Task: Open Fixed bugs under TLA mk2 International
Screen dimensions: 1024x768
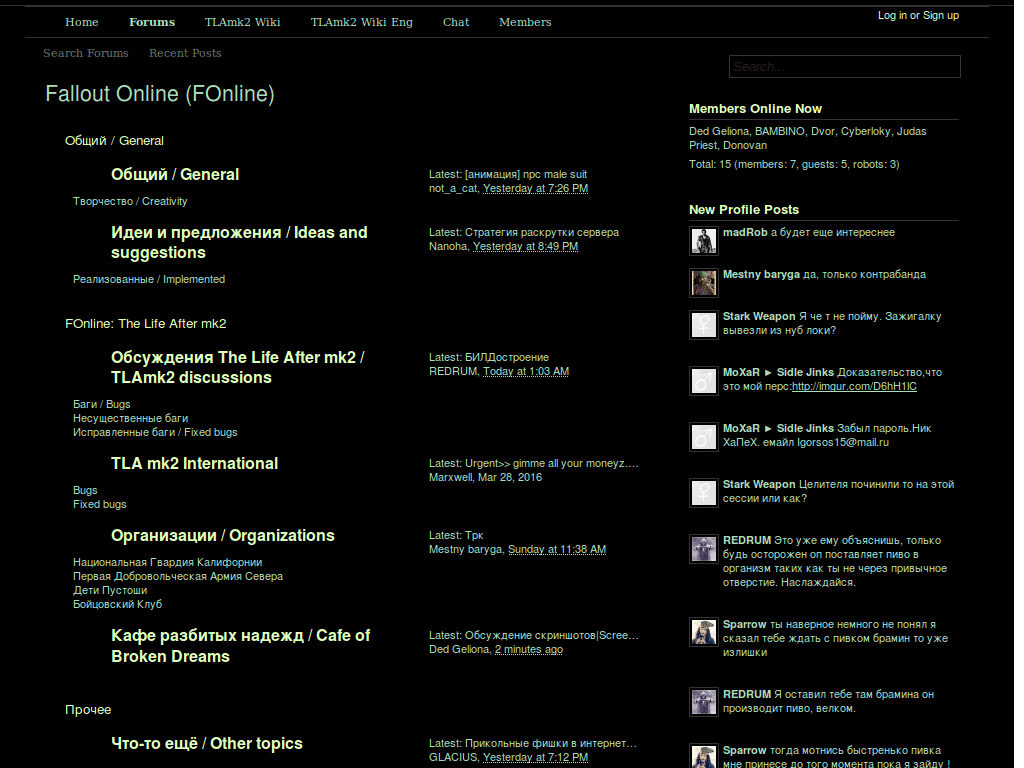Action: [x=99, y=504]
